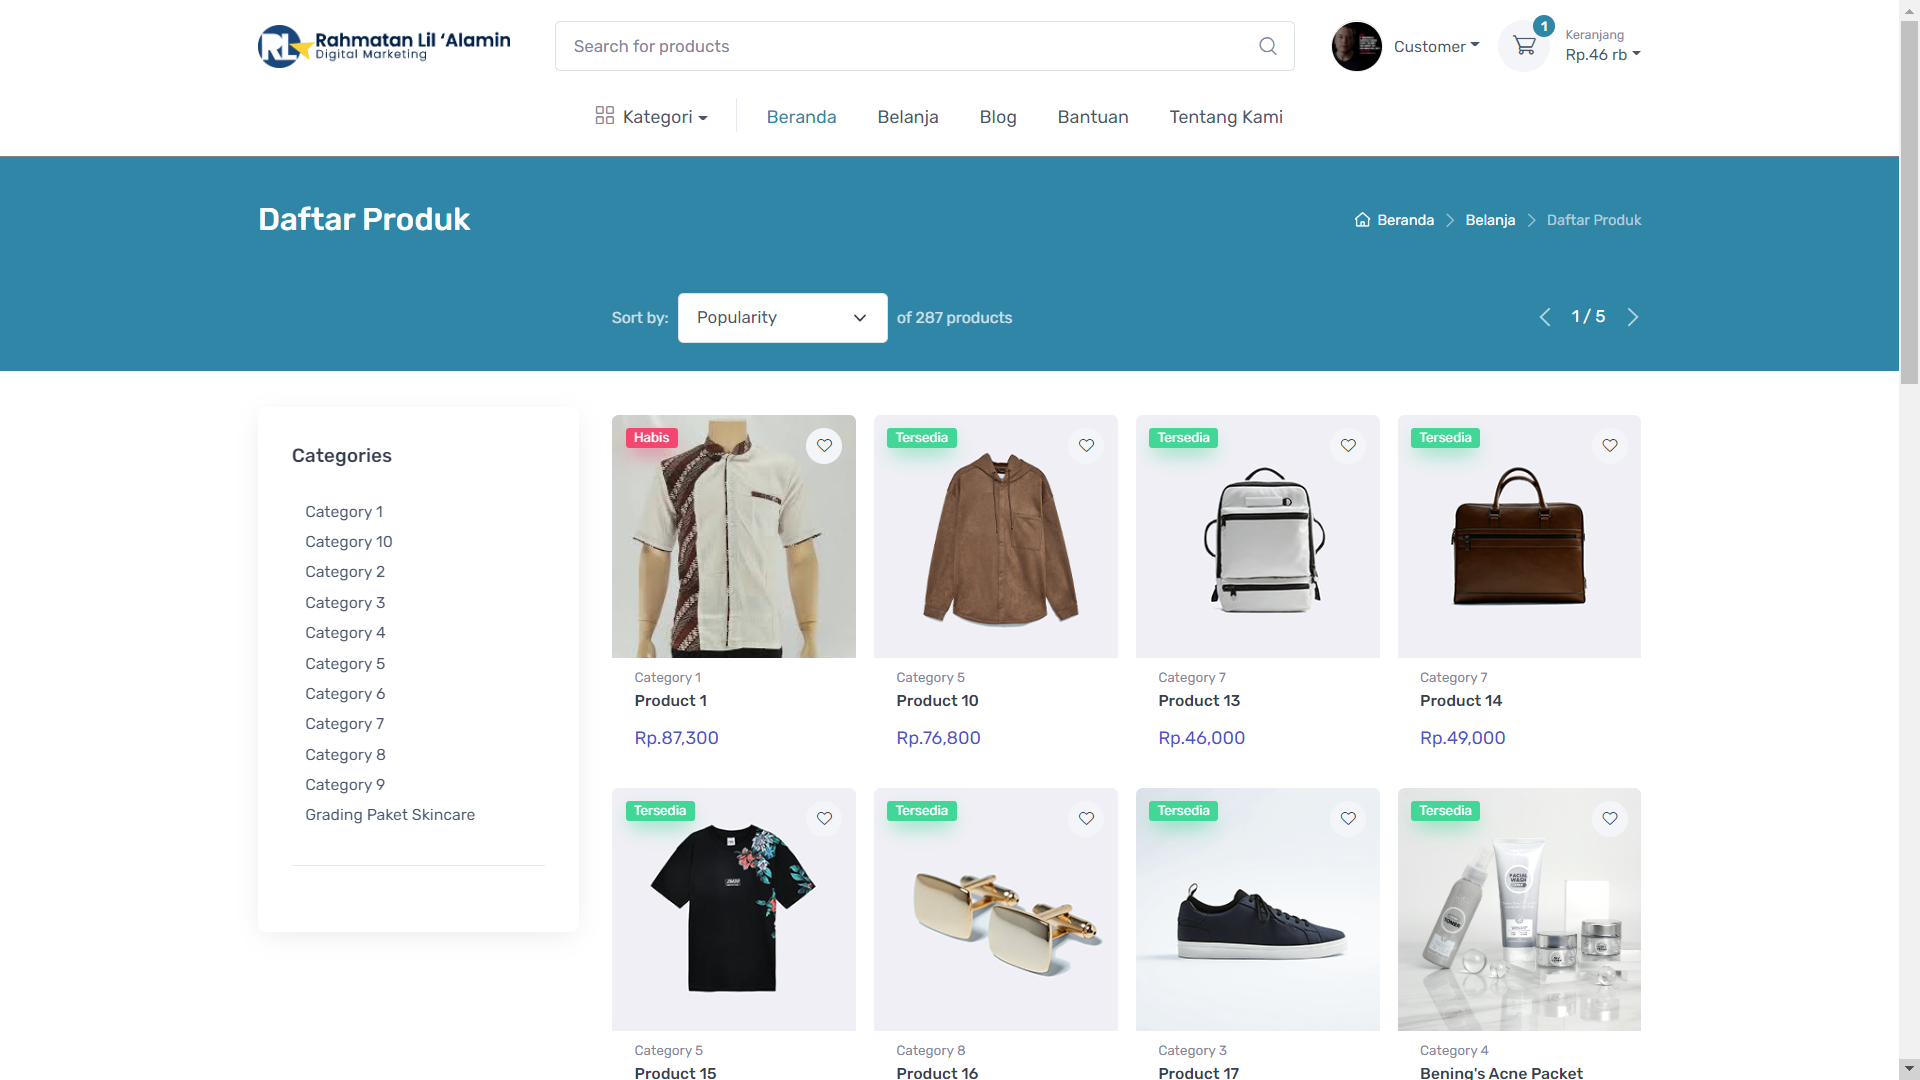Viewport: 1920px width, 1080px height.
Task: Open the shopping cart icon
Action: 1524,46
